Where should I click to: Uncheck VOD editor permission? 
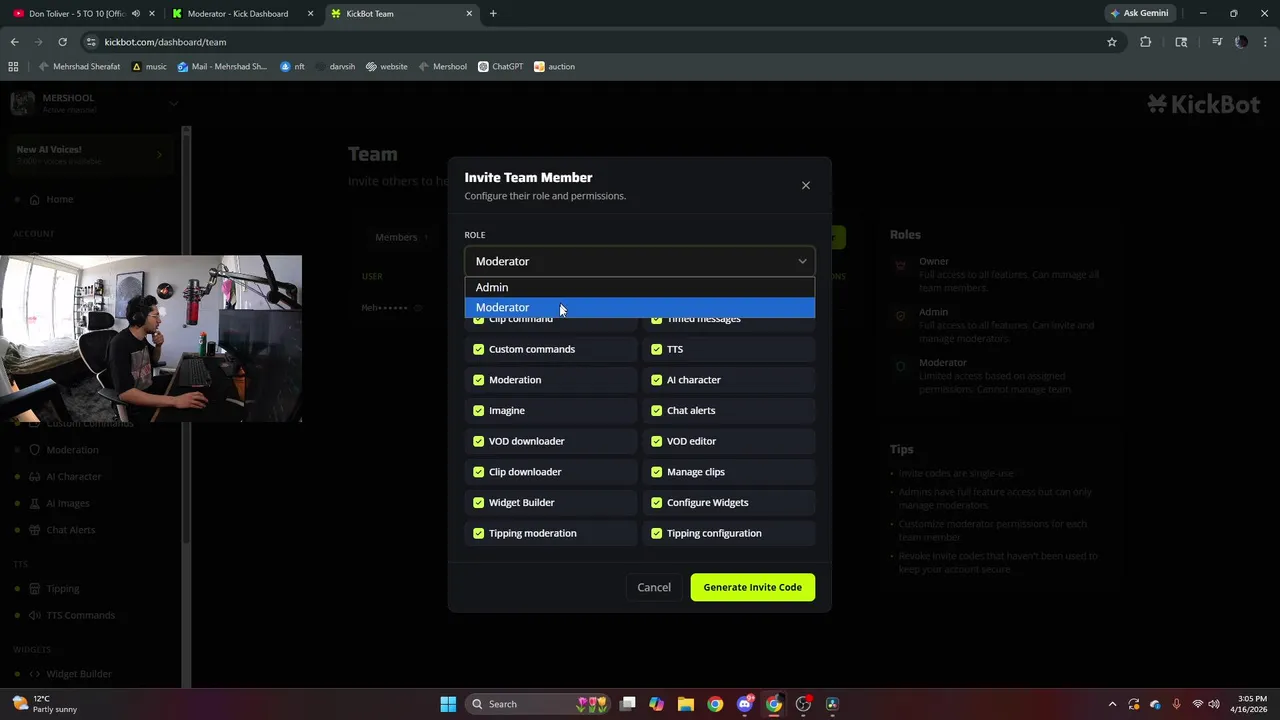click(x=657, y=441)
